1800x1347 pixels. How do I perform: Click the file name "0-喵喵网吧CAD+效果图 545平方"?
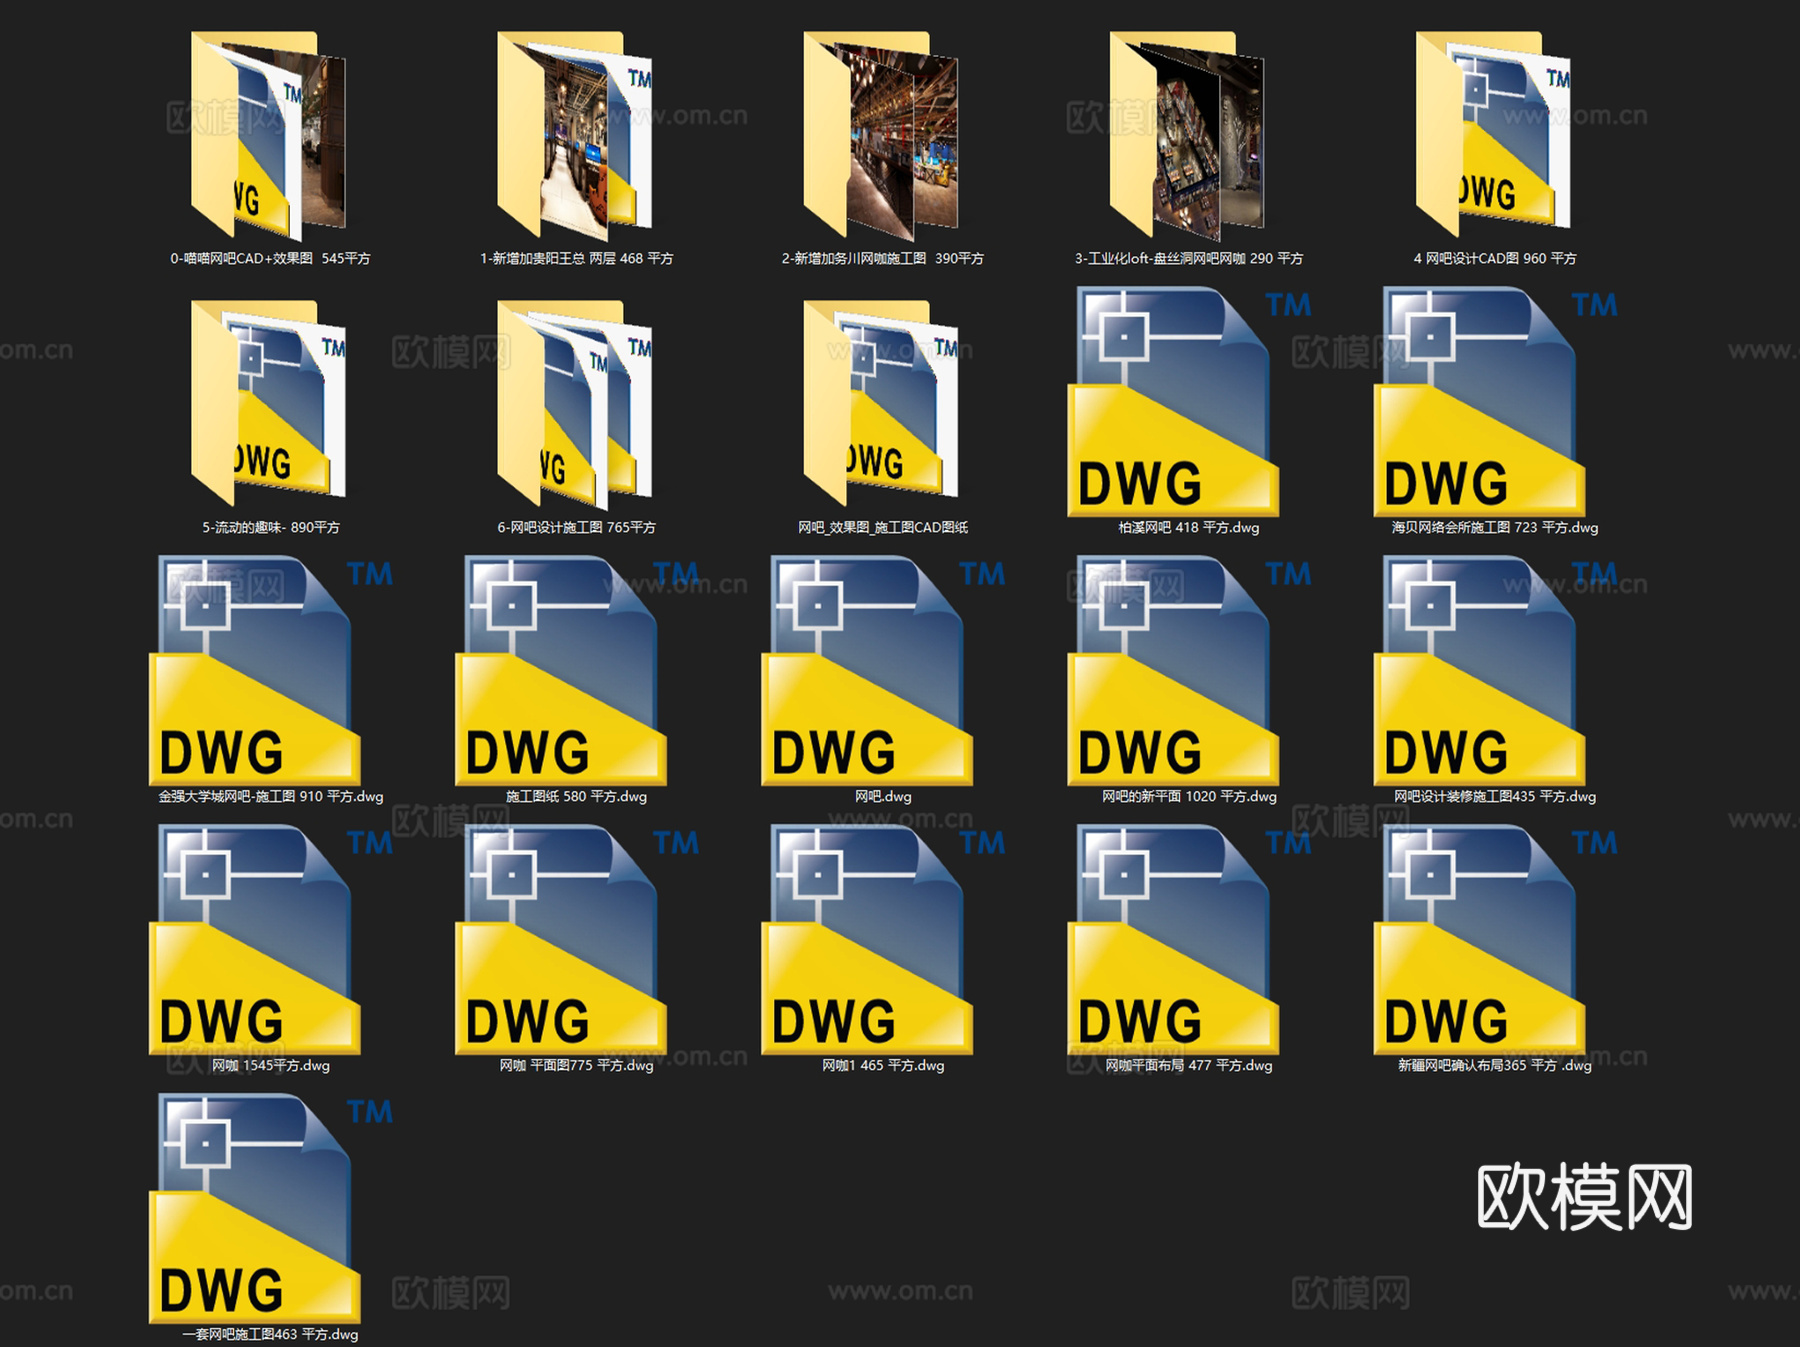270,258
